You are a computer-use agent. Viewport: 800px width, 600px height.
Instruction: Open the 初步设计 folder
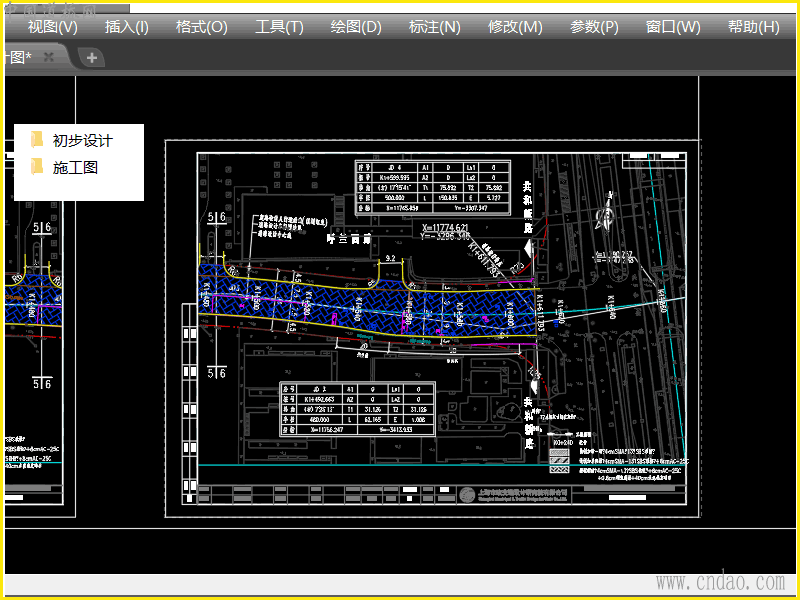[72, 140]
